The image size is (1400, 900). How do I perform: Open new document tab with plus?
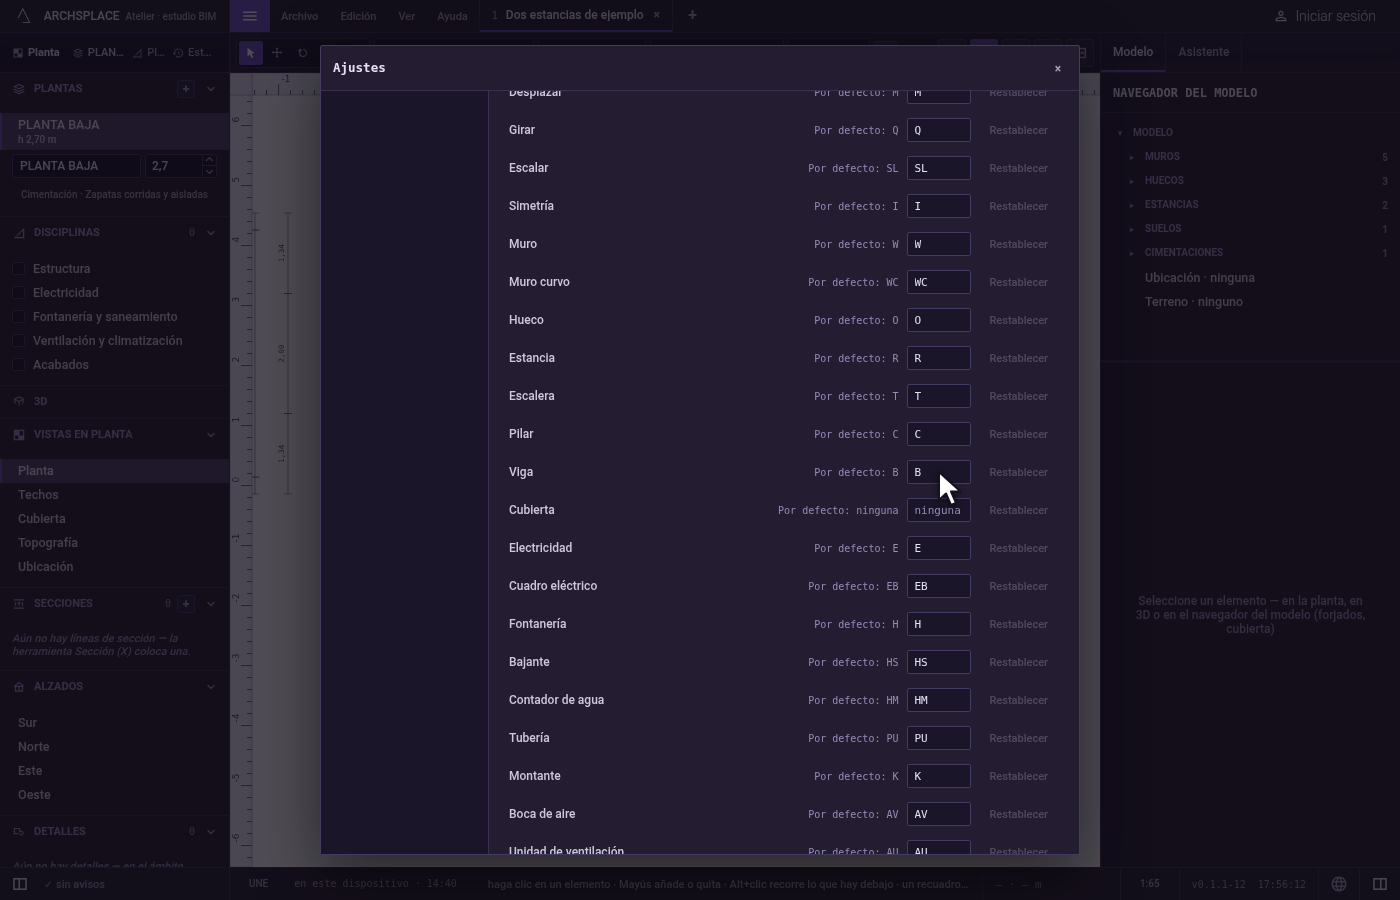(692, 15)
